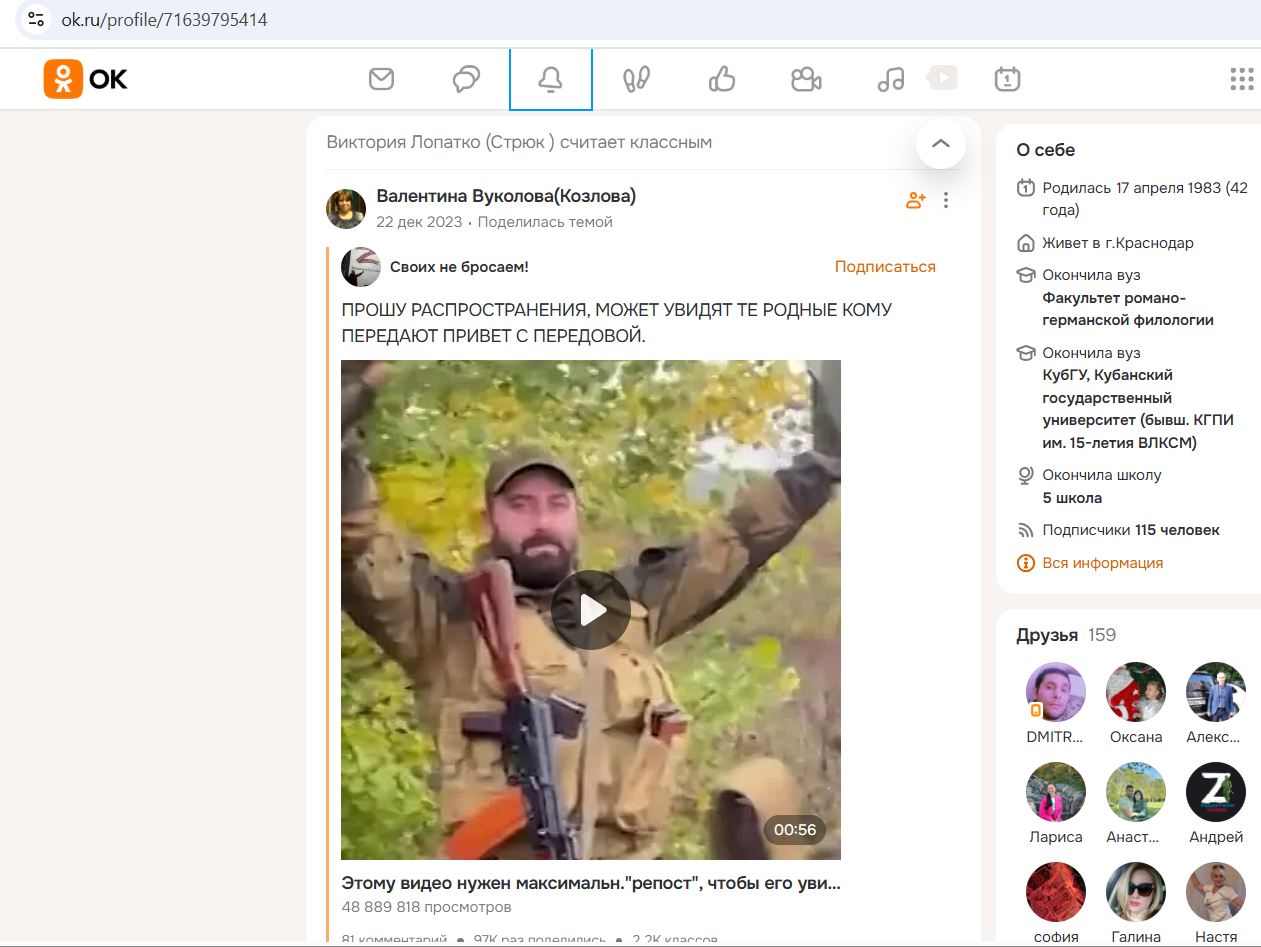Image resolution: width=1261 pixels, height=947 pixels.
Task: Click the browser site info icon
Action: pos(37,19)
